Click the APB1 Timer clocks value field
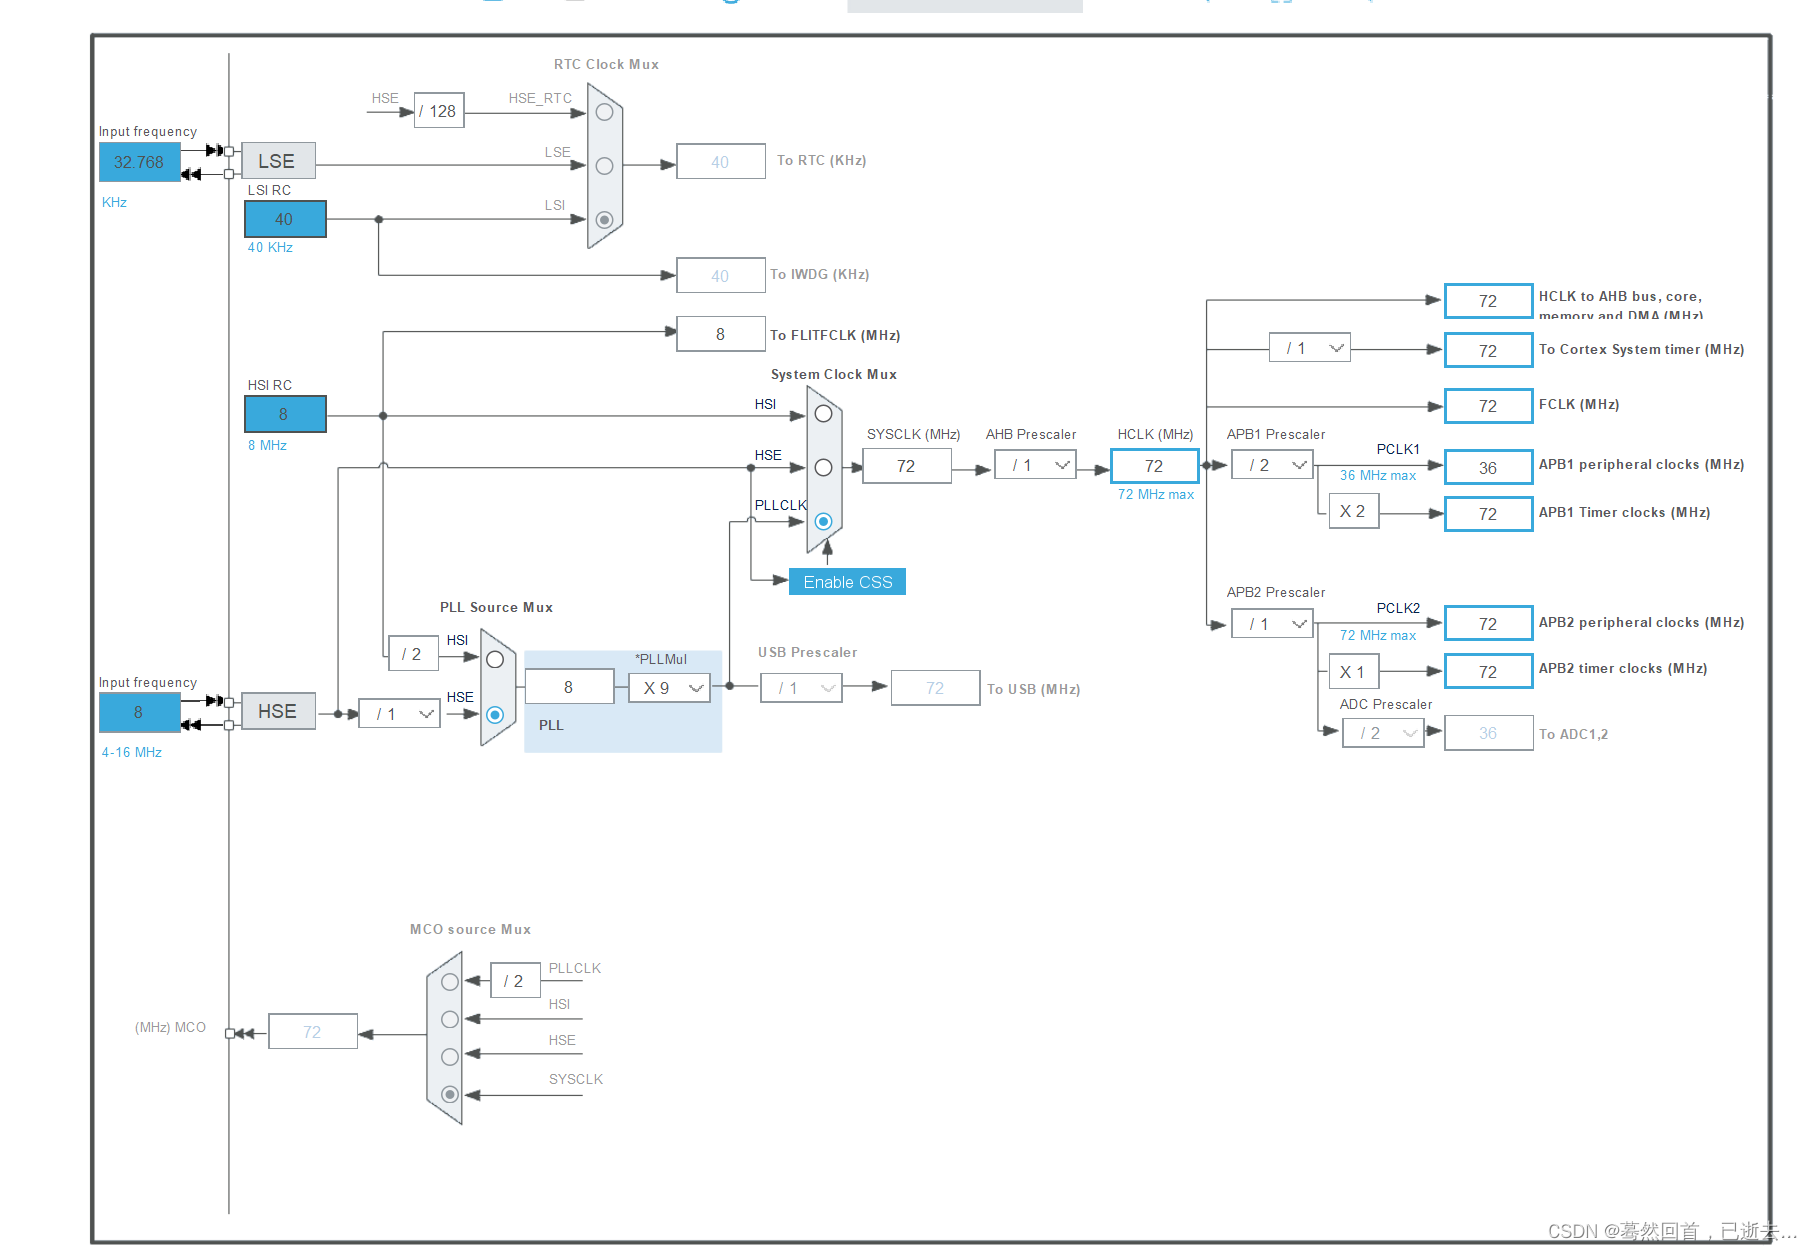Screen dimensions: 1812x1251 [x=1488, y=514]
